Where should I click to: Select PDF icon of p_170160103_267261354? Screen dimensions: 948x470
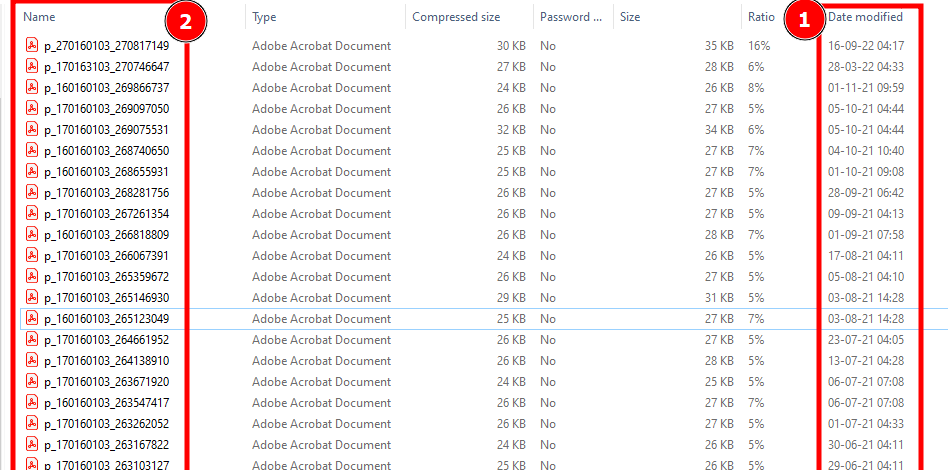tap(32, 214)
